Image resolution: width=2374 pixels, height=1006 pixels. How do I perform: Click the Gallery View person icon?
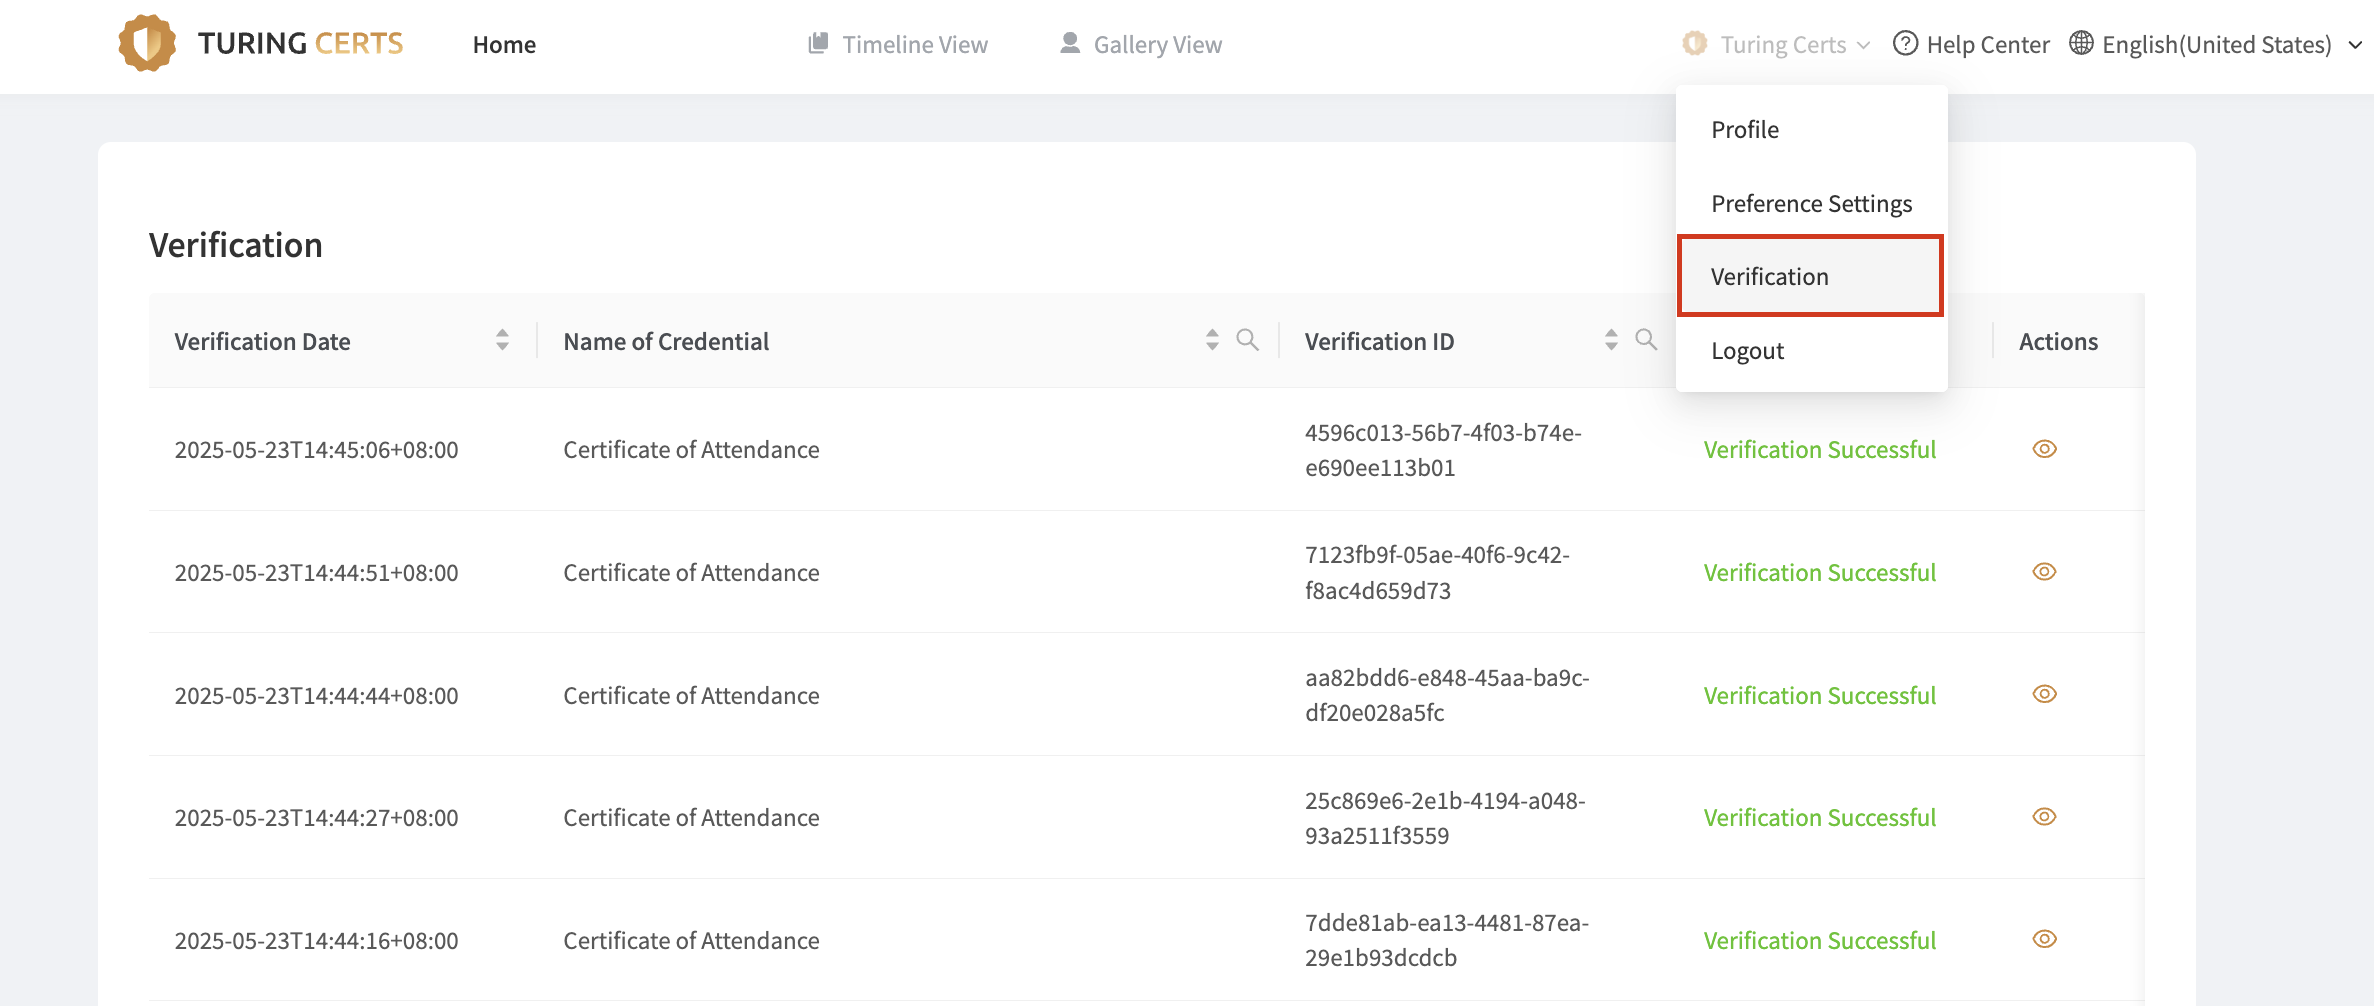pyautogui.click(x=1070, y=43)
